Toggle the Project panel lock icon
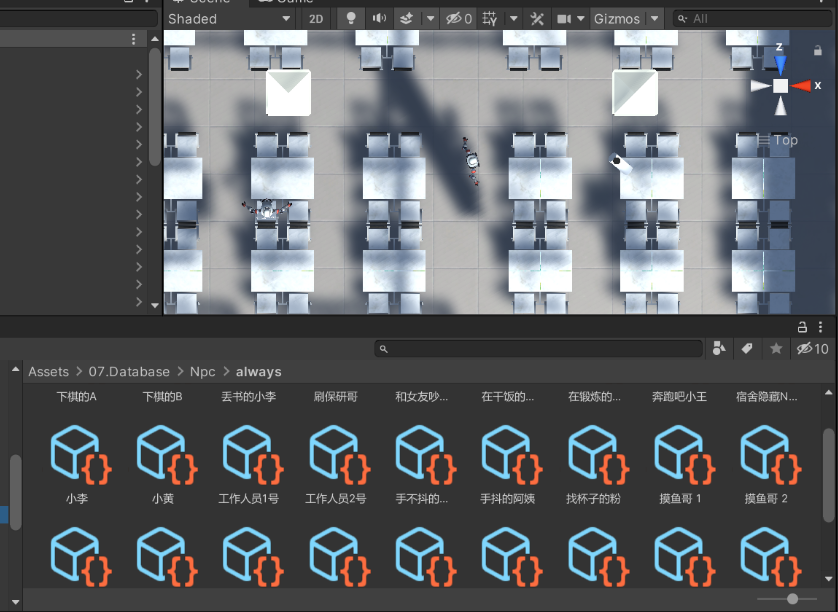Screen dimensions: 838x612 point(802,327)
